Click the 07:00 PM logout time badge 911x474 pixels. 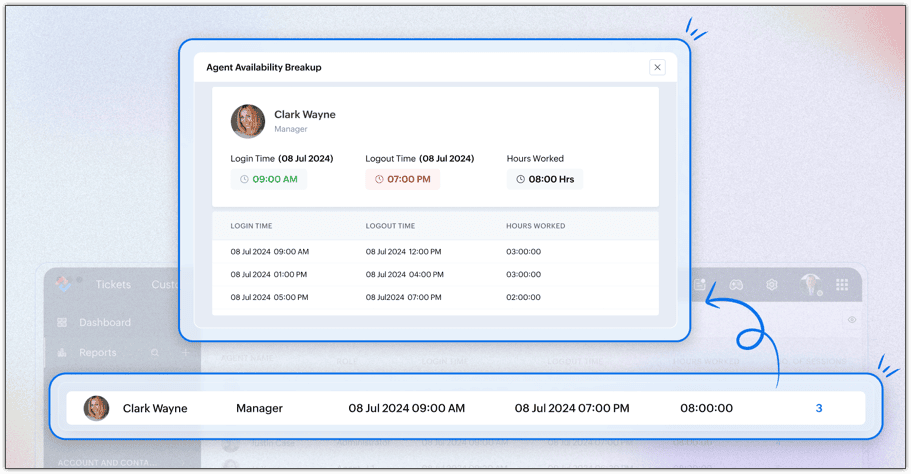[403, 179]
